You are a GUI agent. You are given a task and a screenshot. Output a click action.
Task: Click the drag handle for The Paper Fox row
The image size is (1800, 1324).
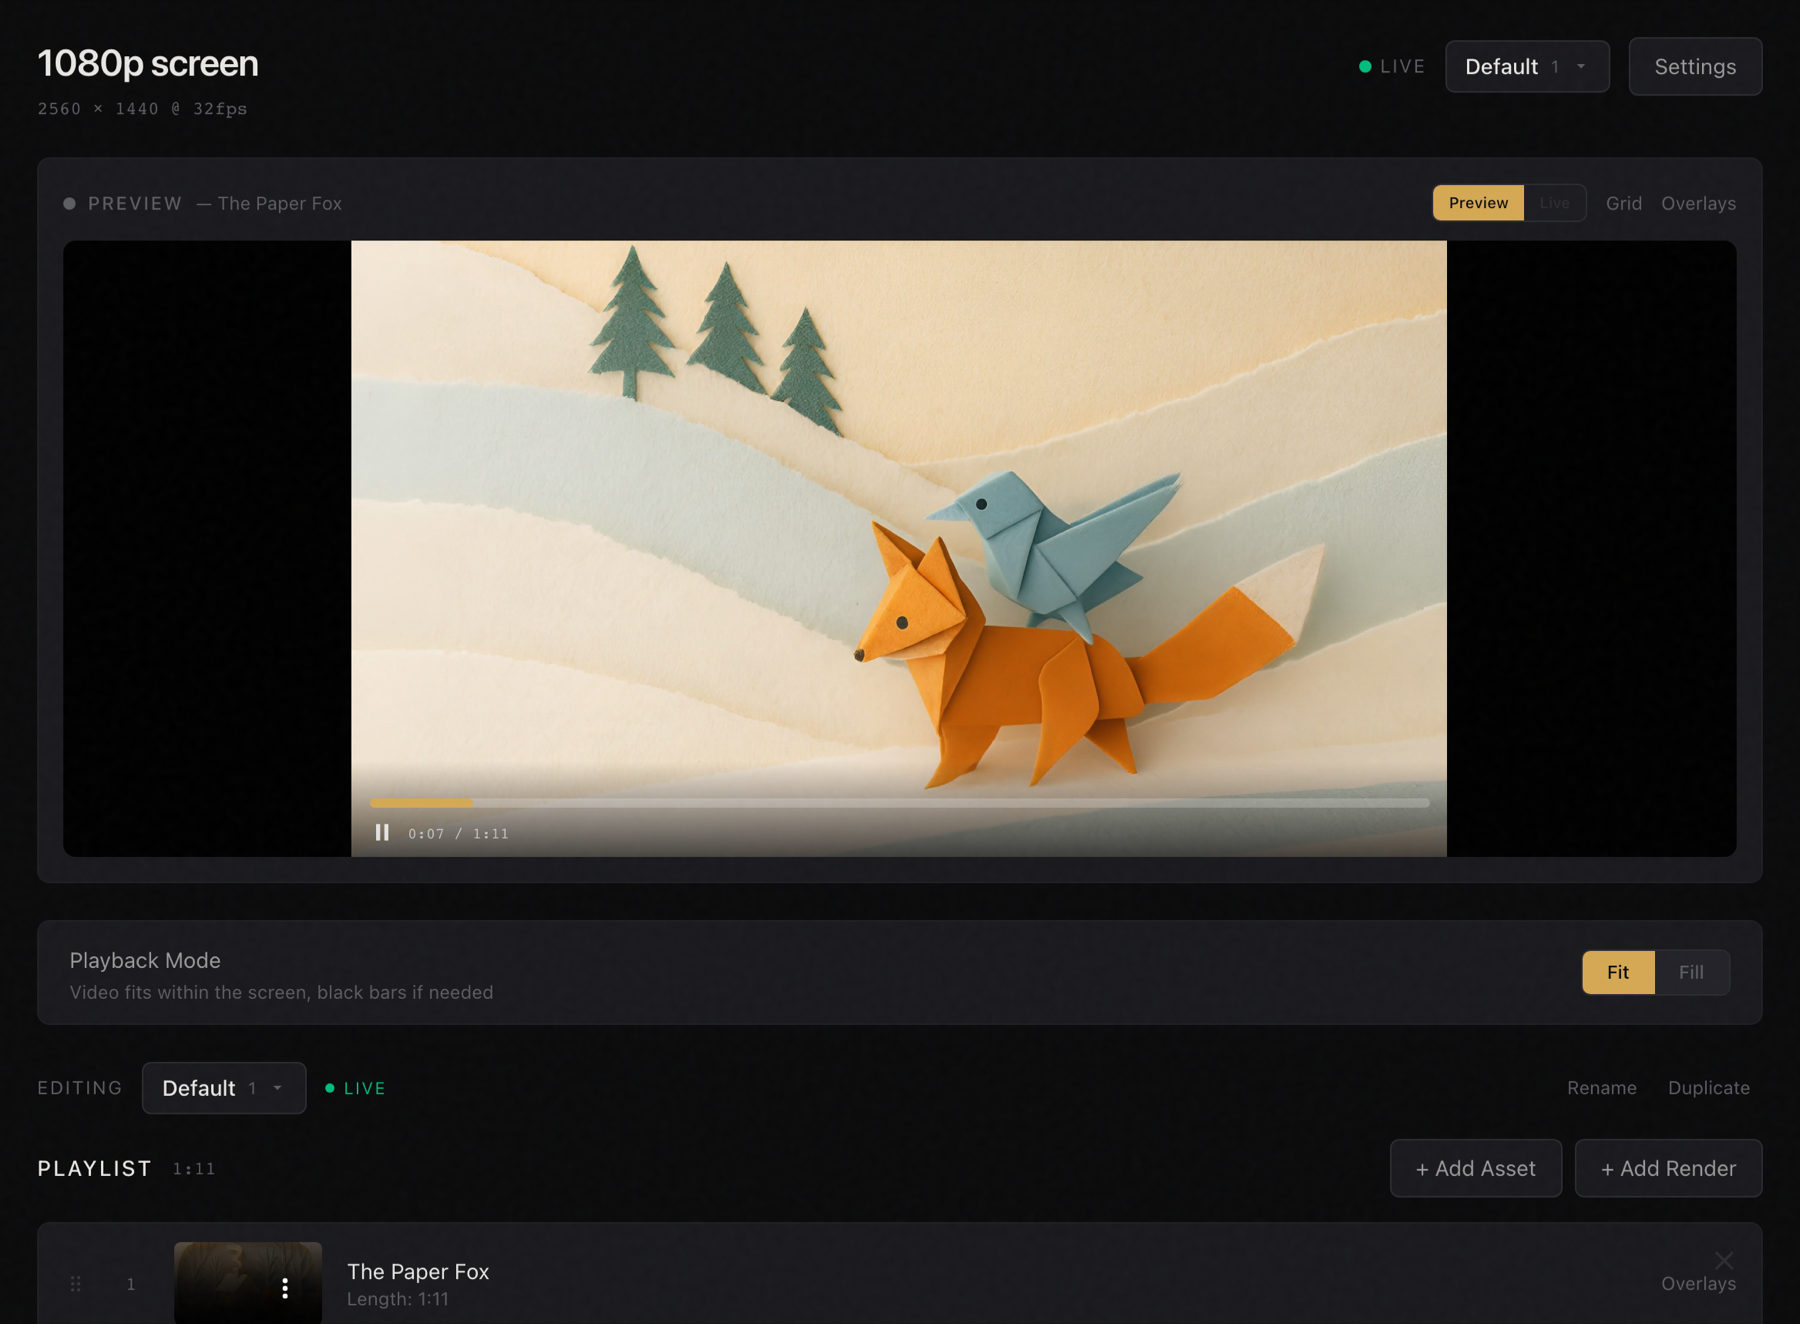point(76,1284)
